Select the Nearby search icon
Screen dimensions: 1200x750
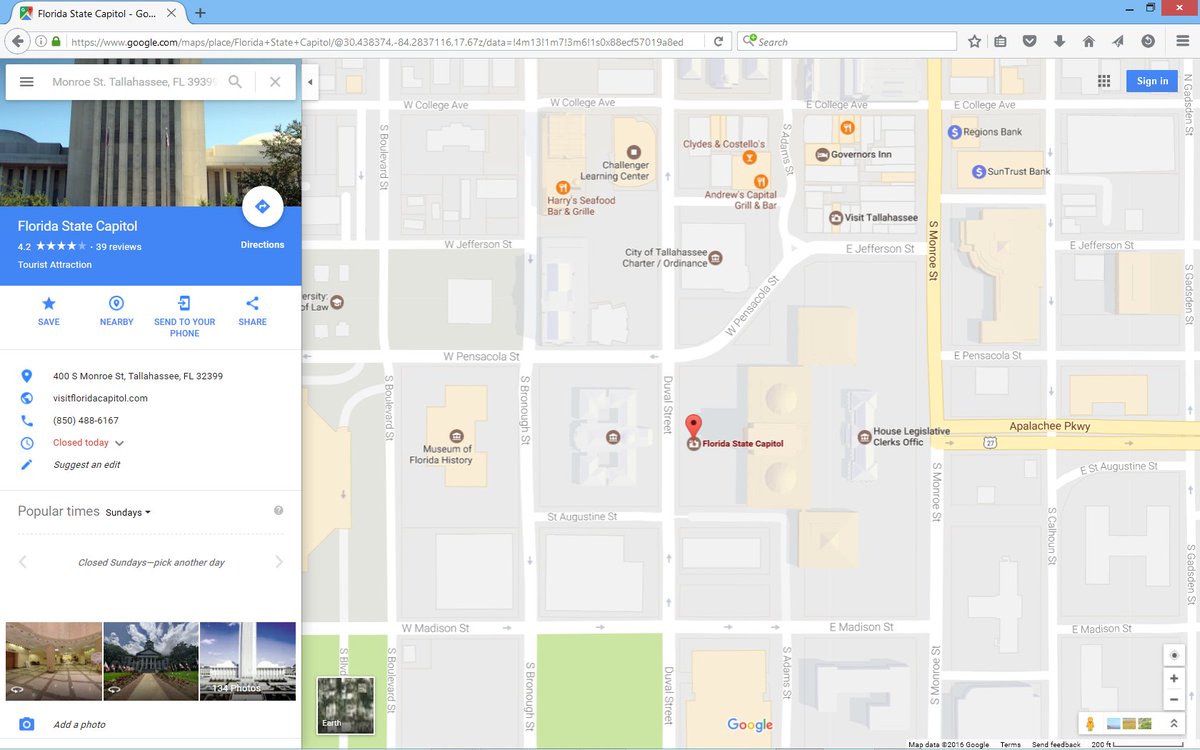pos(116,305)
